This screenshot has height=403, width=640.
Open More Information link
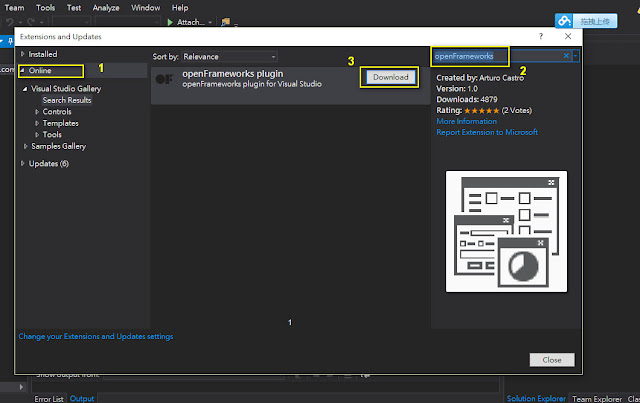(x=467, y=121)
